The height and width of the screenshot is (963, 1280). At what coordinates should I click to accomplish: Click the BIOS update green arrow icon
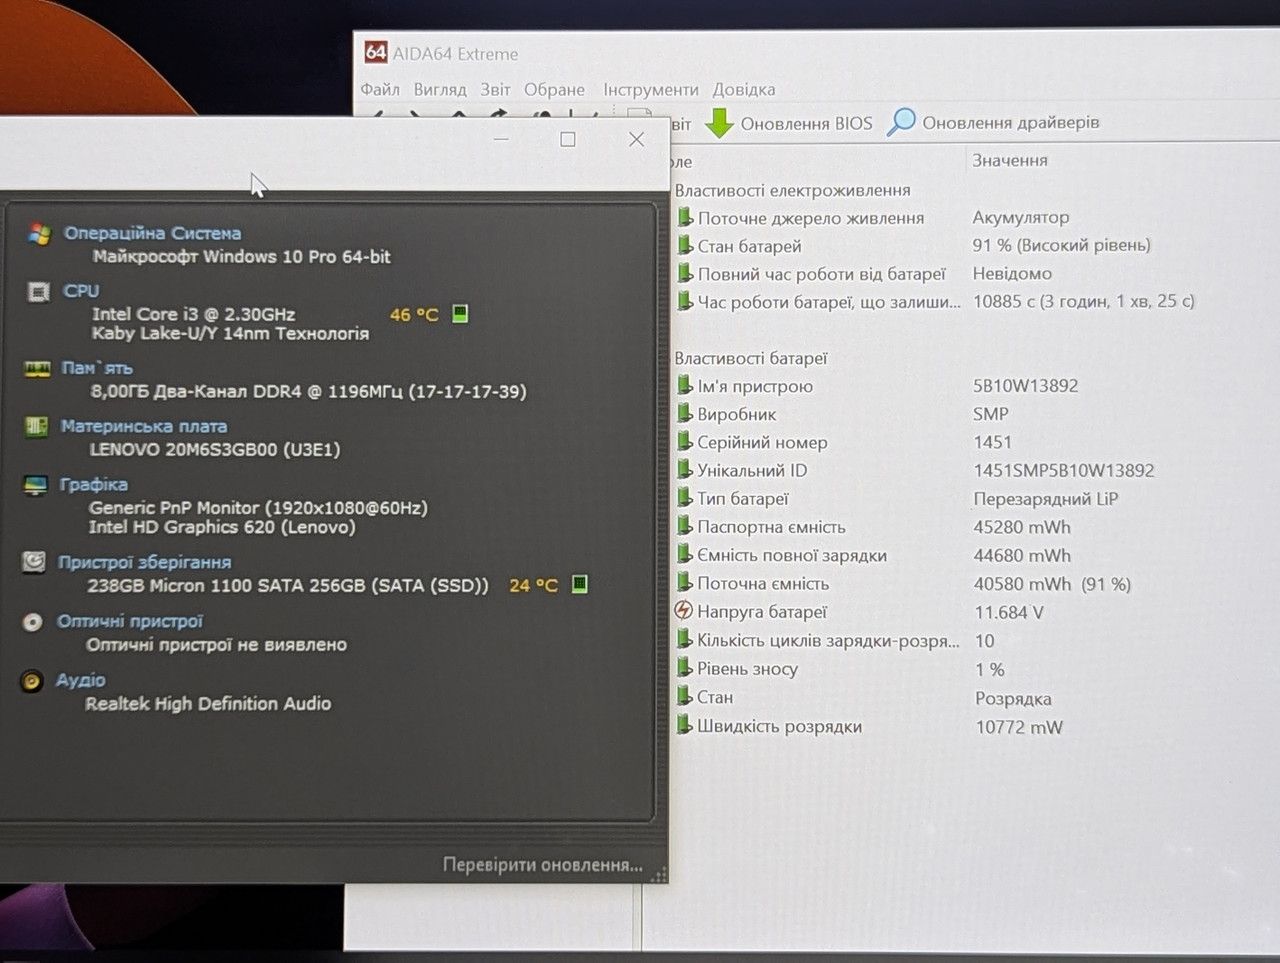coord(719,123)
